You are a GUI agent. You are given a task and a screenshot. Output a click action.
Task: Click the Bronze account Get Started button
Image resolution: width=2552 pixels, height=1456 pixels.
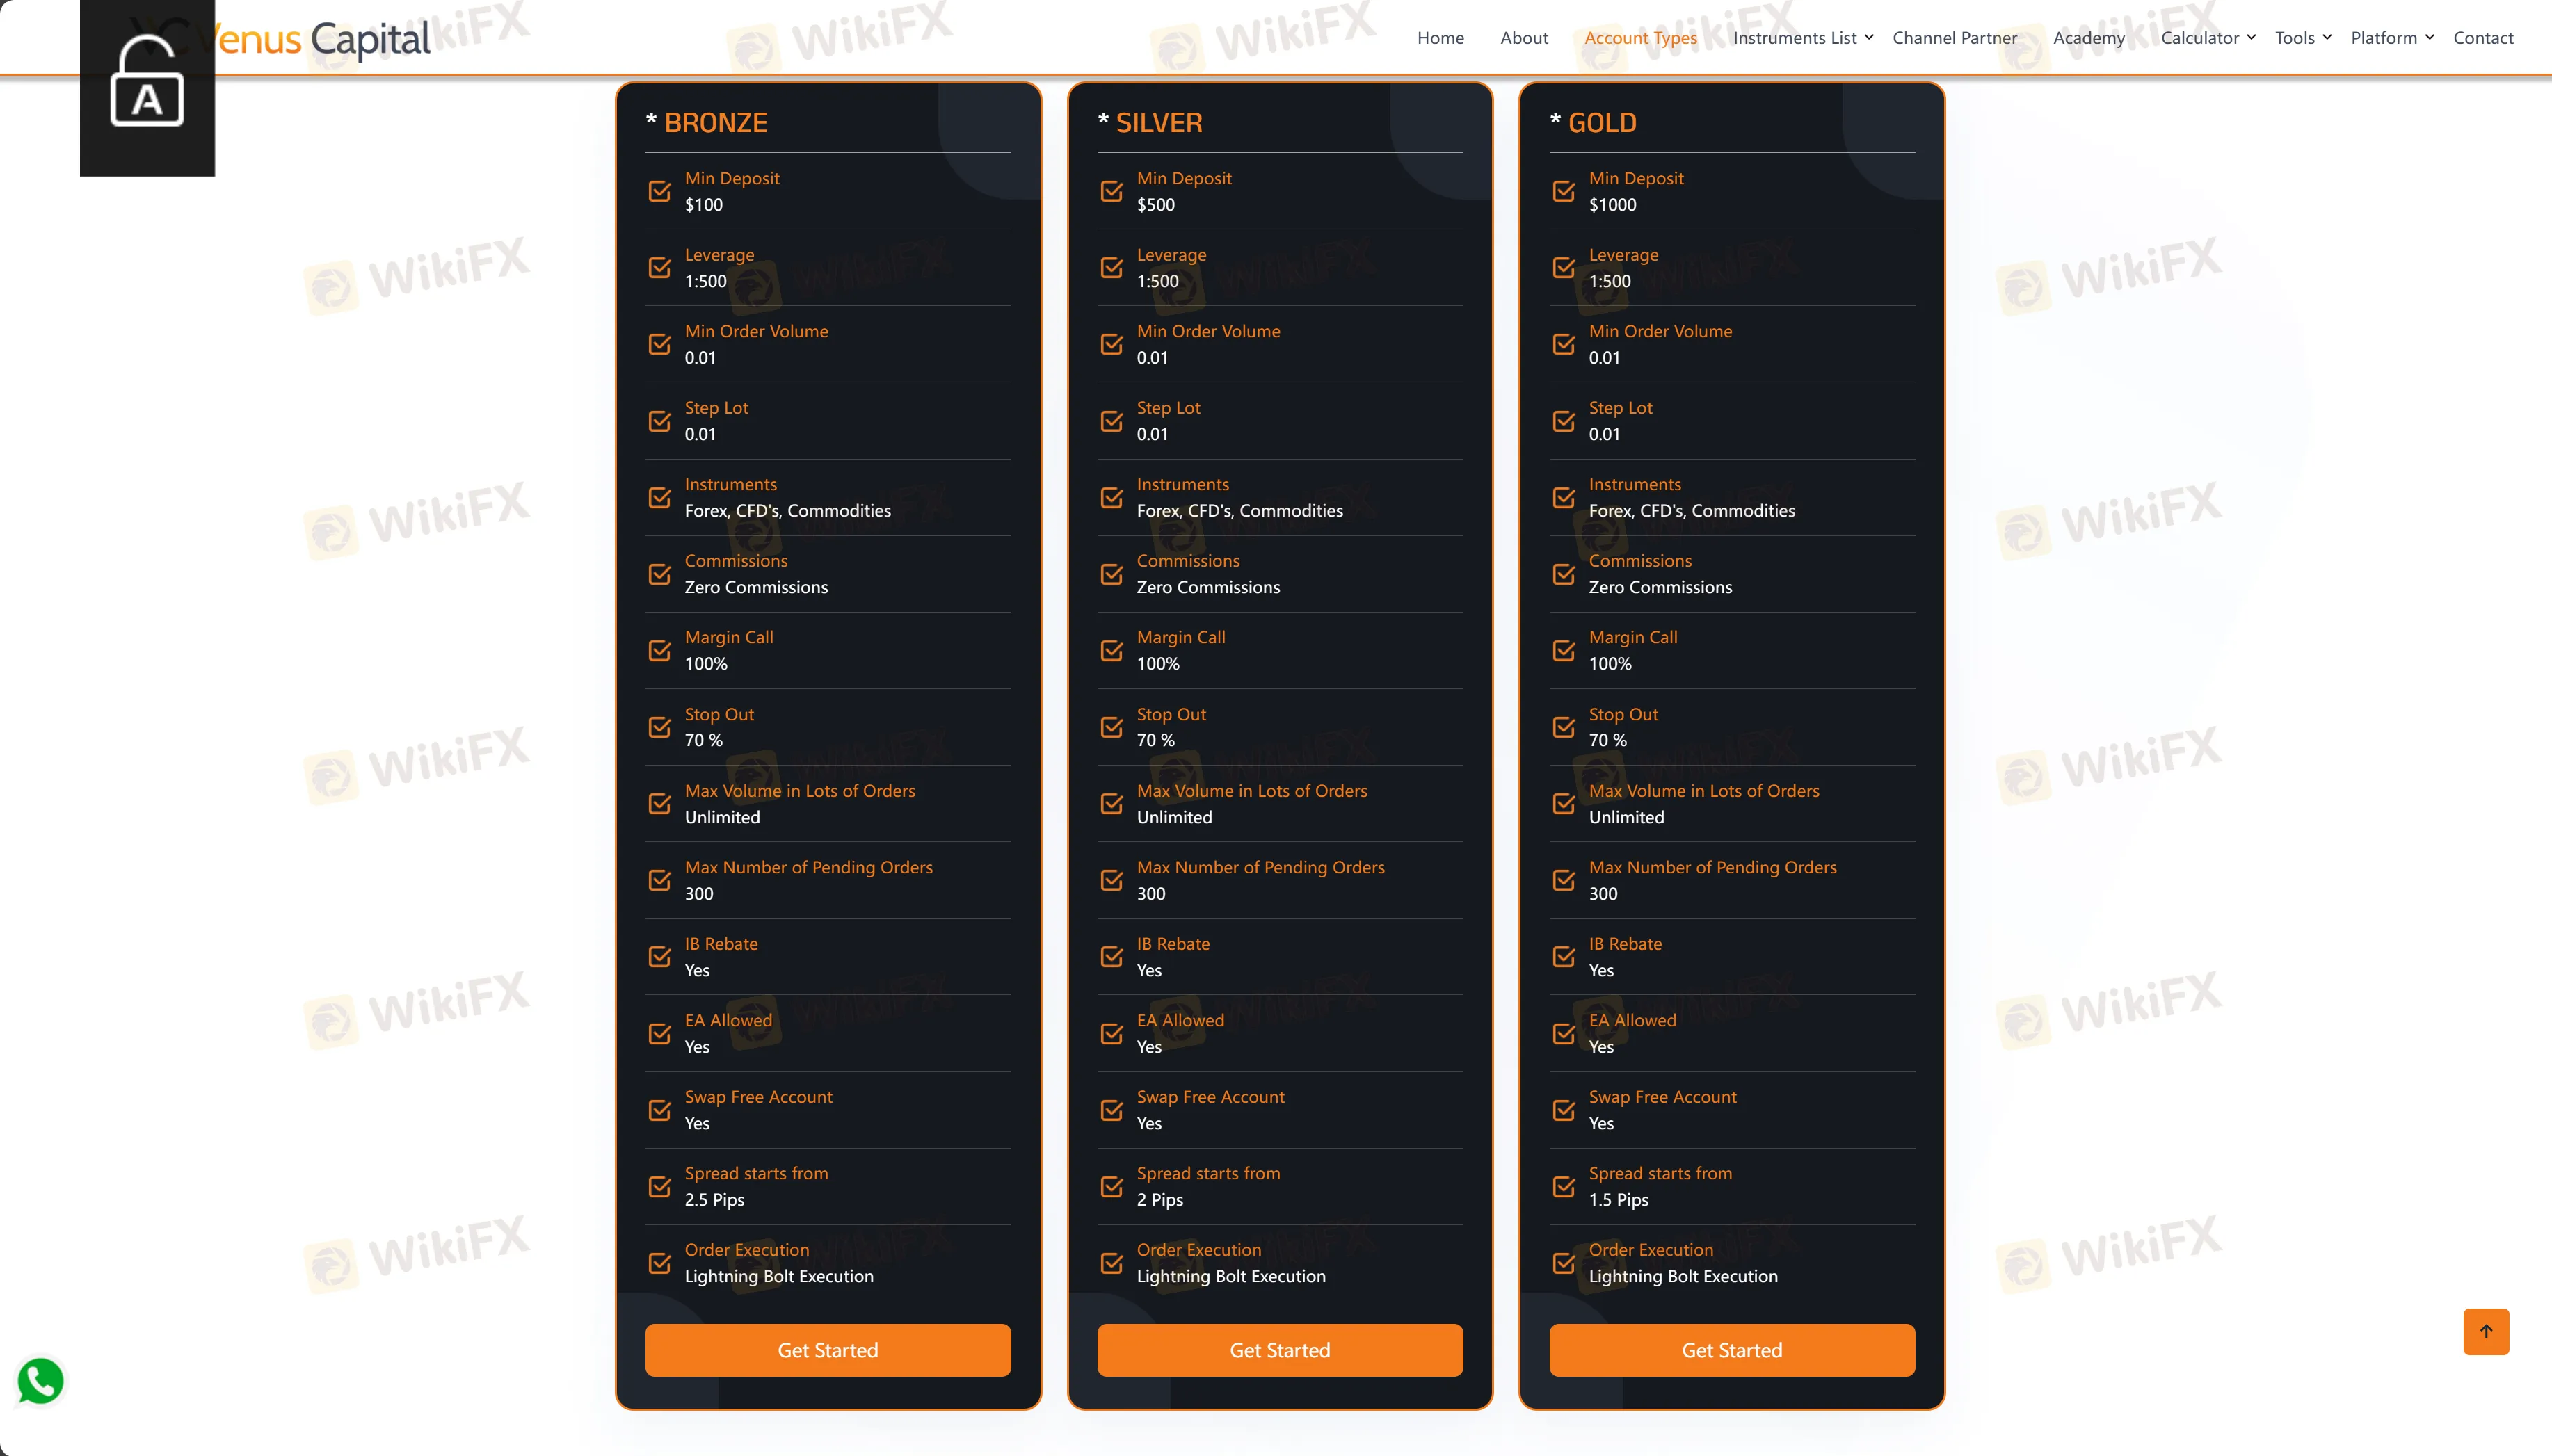[x=827, y=1349]
